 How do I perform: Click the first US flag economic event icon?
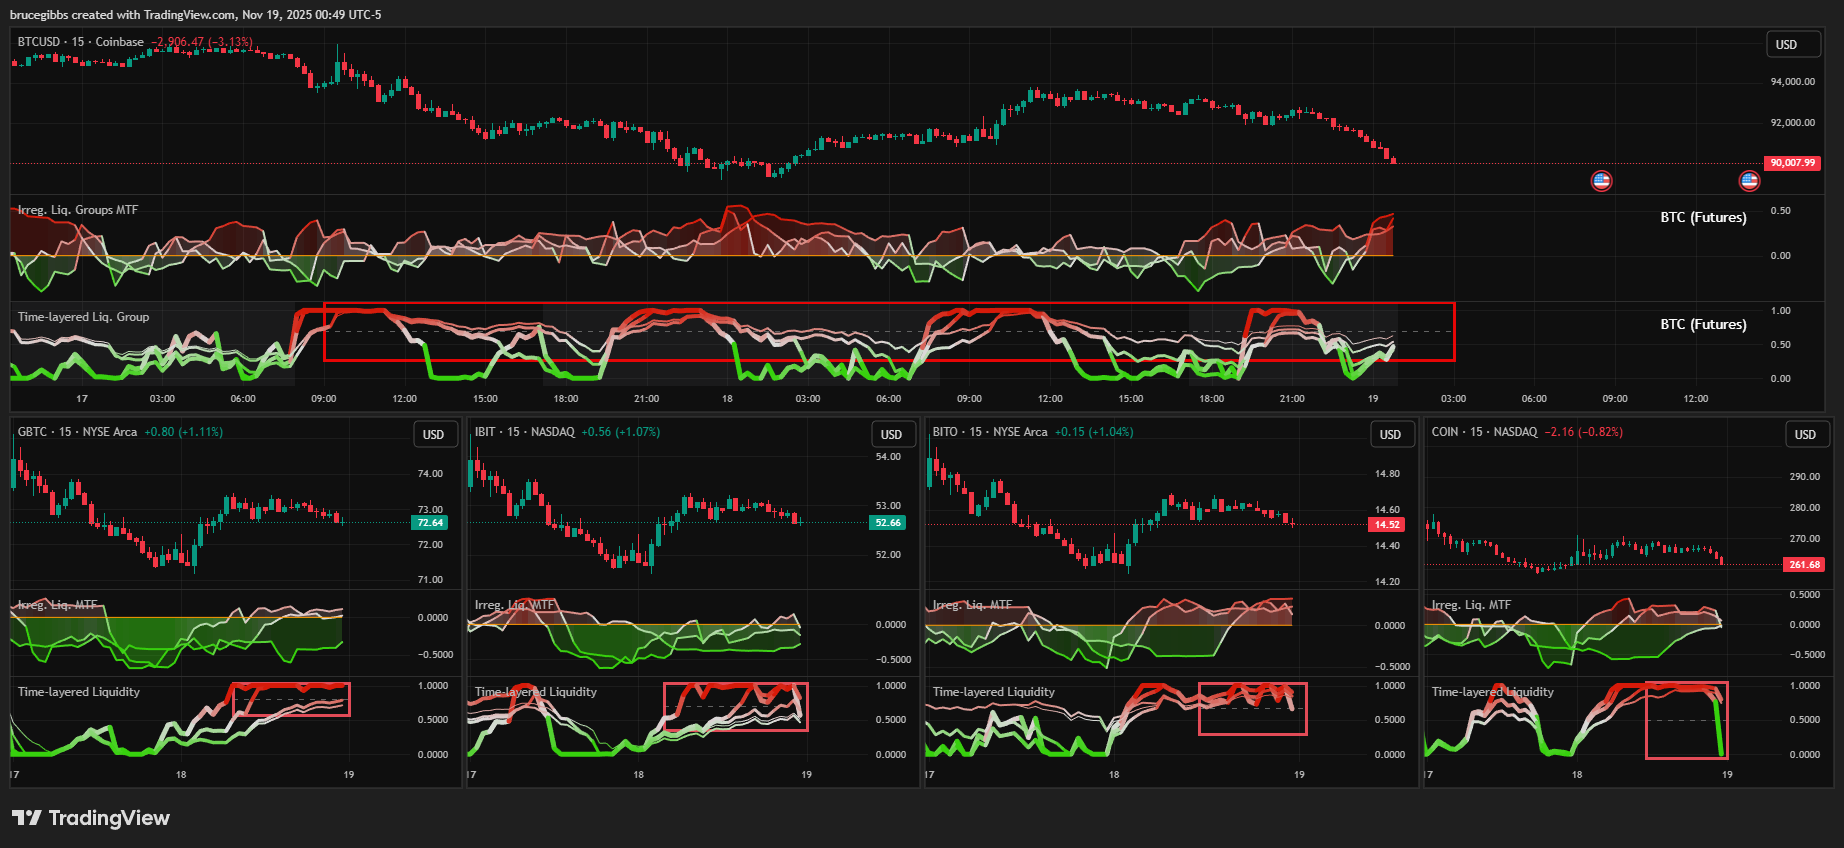pyautogui.click(x=1601, y=181)
